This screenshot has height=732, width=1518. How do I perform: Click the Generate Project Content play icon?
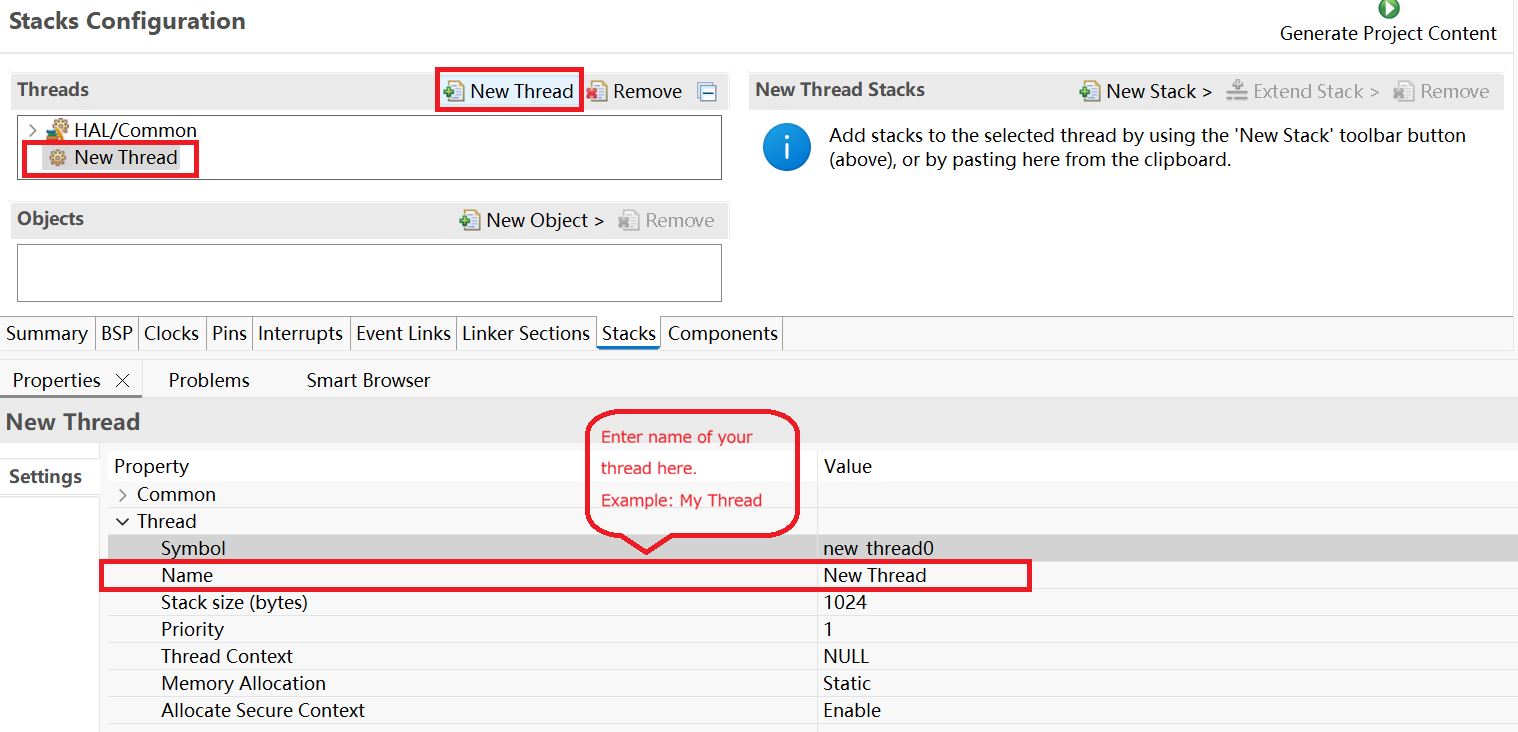coord(1388,9)
